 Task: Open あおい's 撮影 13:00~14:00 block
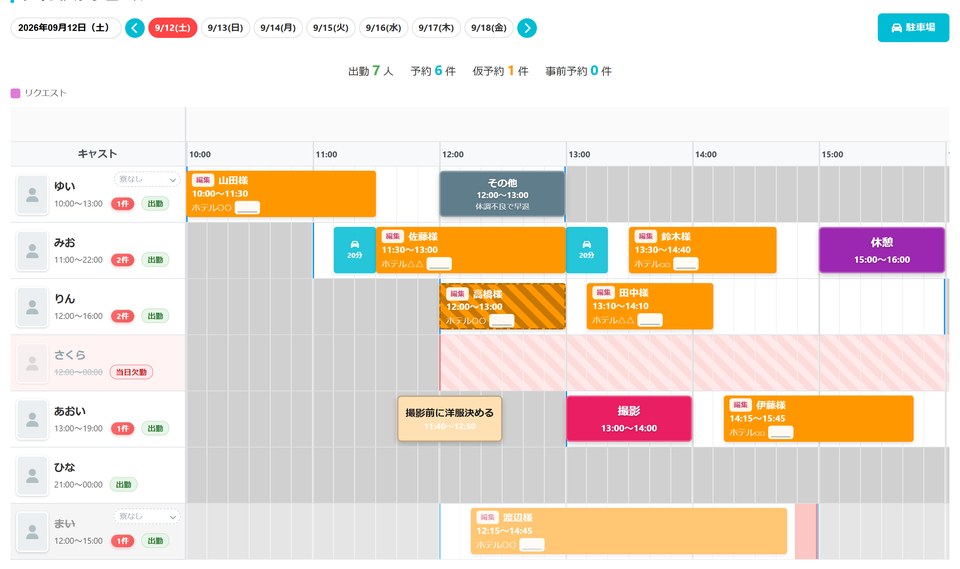point(629,418)
